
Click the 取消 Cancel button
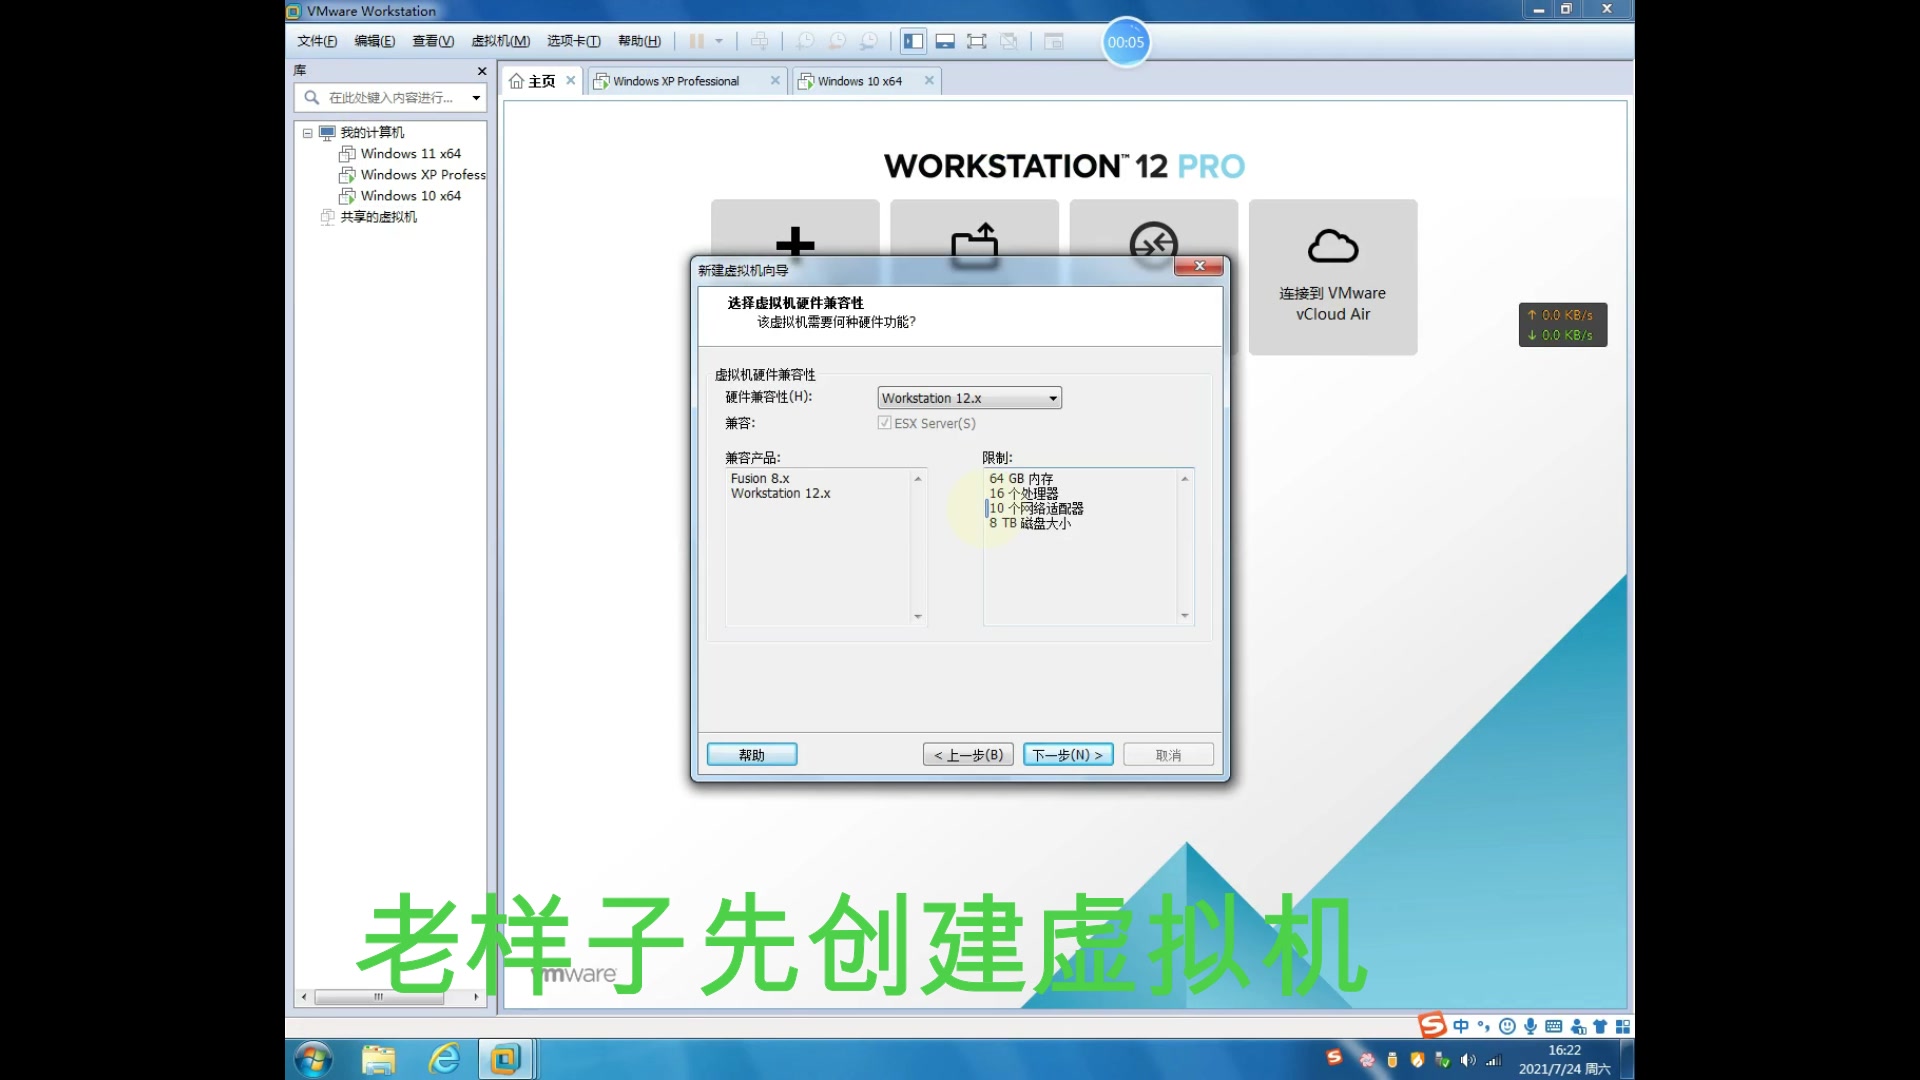point(1167,754)
